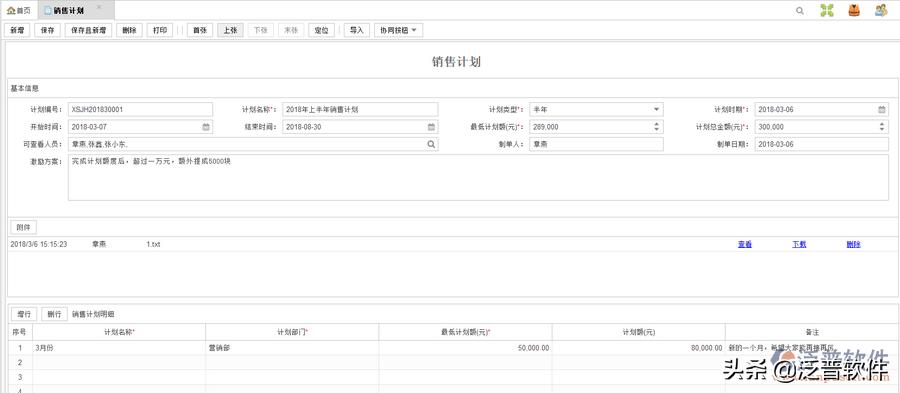
Task: Click the 可查看人员 search icon
Action: tap(431, 145)
